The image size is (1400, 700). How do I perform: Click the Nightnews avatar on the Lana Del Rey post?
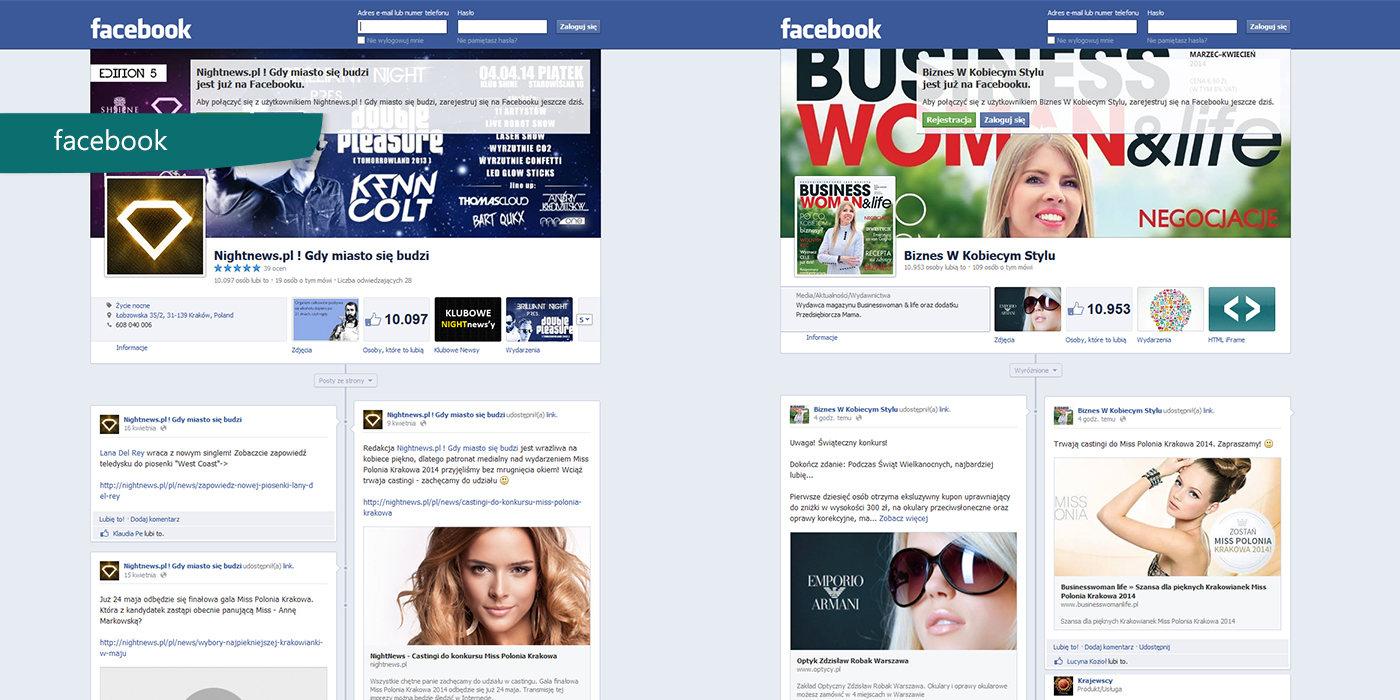[x=109, y=424]
